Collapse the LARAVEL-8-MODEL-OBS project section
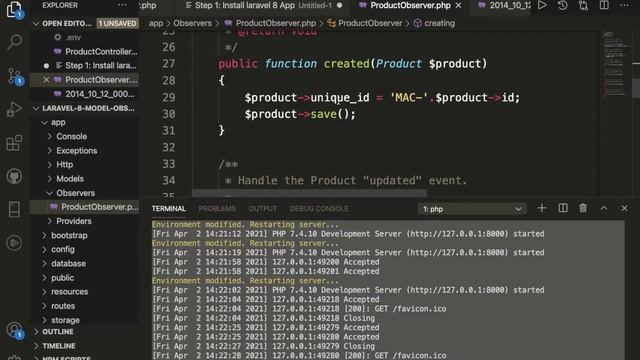Screen dimensions: 640x360 pyautogui.click(x=36, y=108)
